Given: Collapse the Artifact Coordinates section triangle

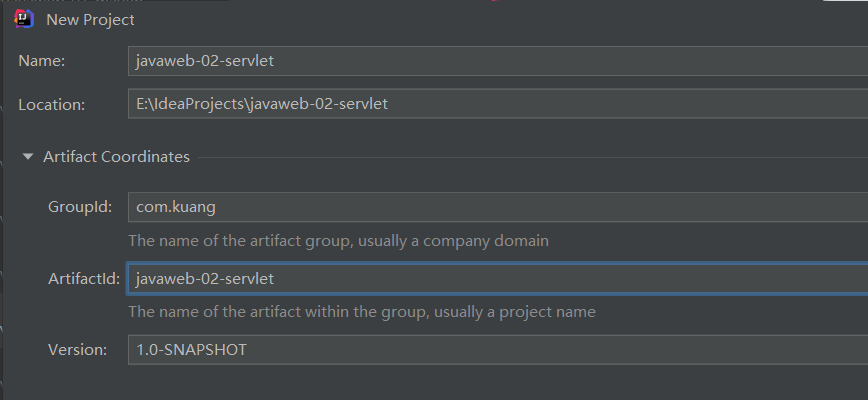Looking at the screenshot, I should pos(28,157).
